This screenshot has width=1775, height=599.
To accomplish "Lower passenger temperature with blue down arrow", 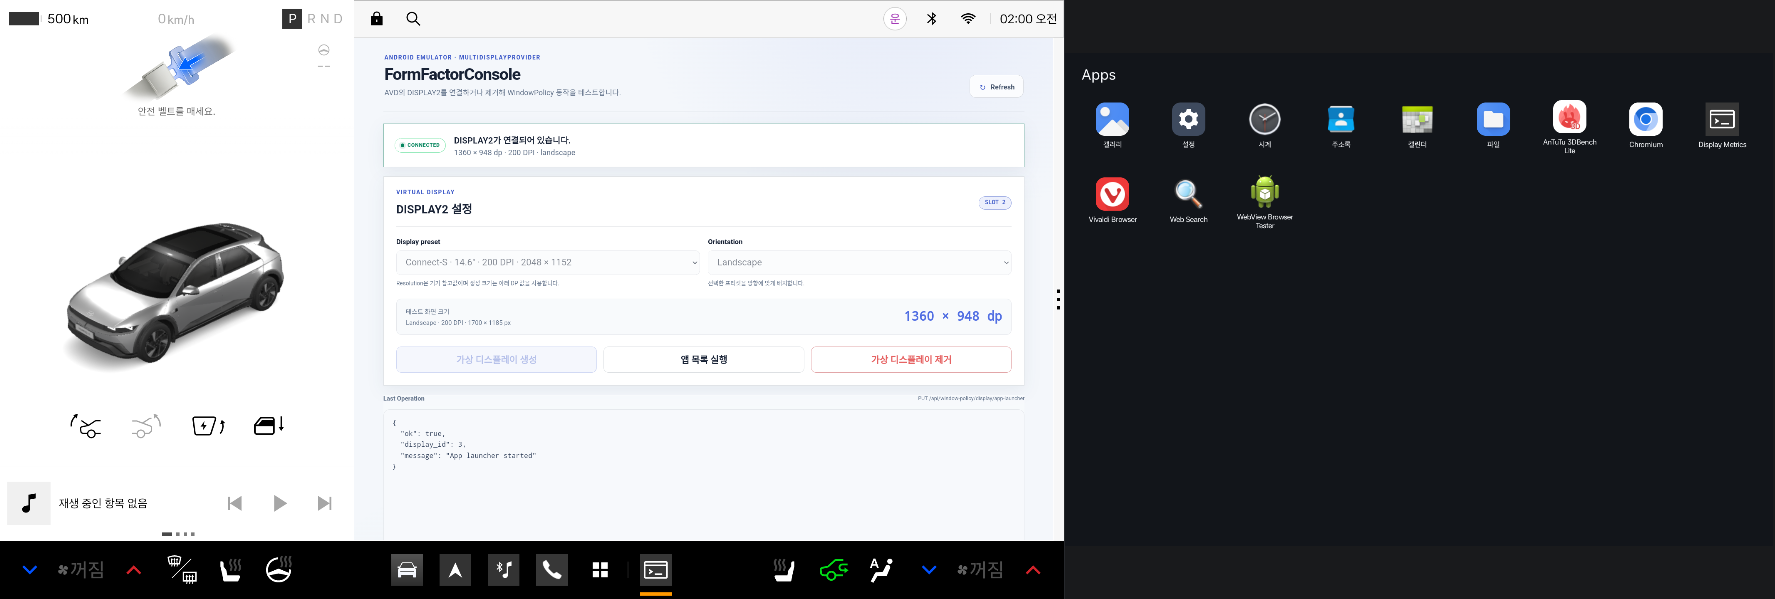I will [929, 570].
